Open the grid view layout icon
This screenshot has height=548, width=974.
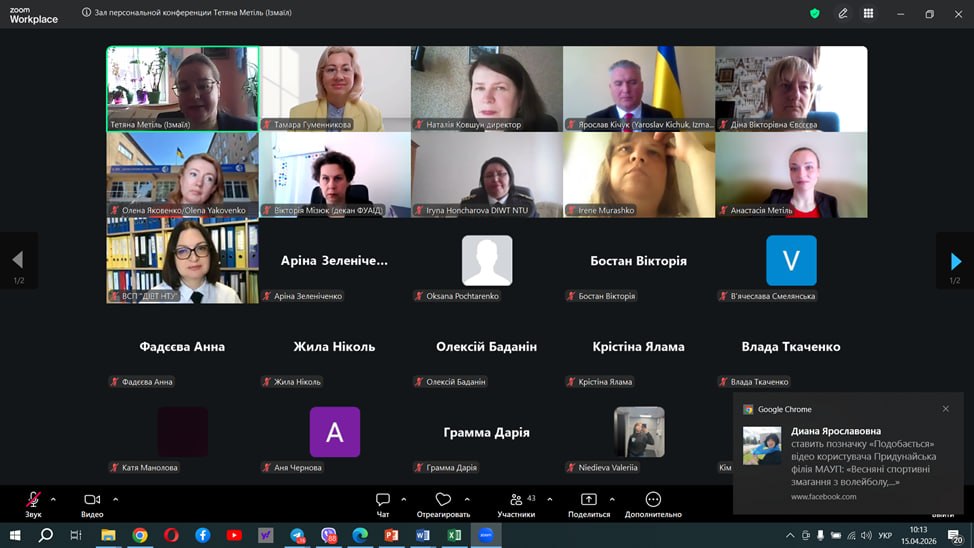(x=868, y=14)
